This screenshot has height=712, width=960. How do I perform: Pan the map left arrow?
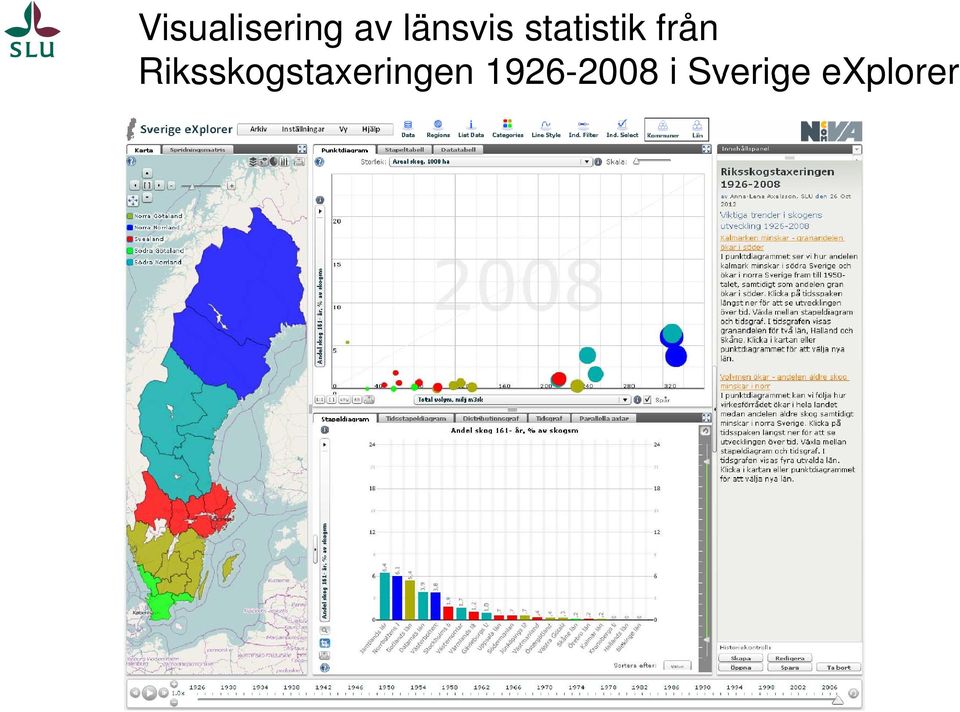pyautogui.click(x=135, y=185)
